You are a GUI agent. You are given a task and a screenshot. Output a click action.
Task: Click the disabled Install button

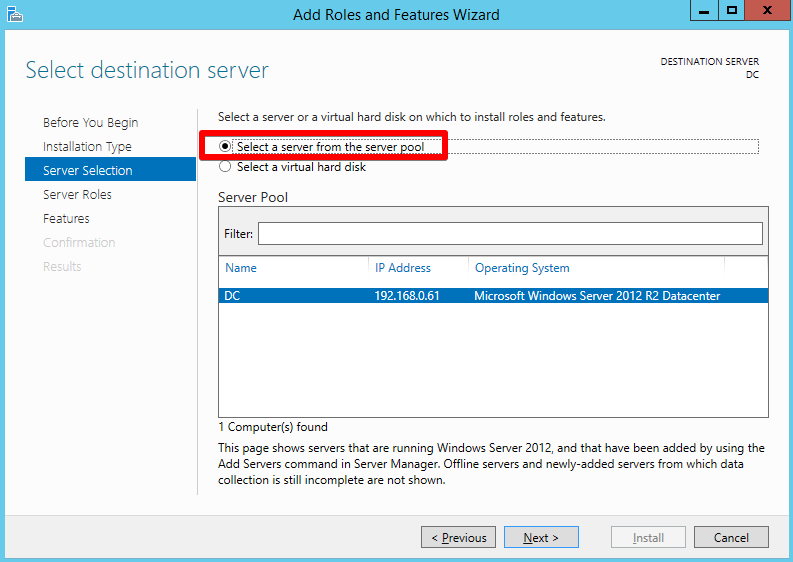(648, 537)
